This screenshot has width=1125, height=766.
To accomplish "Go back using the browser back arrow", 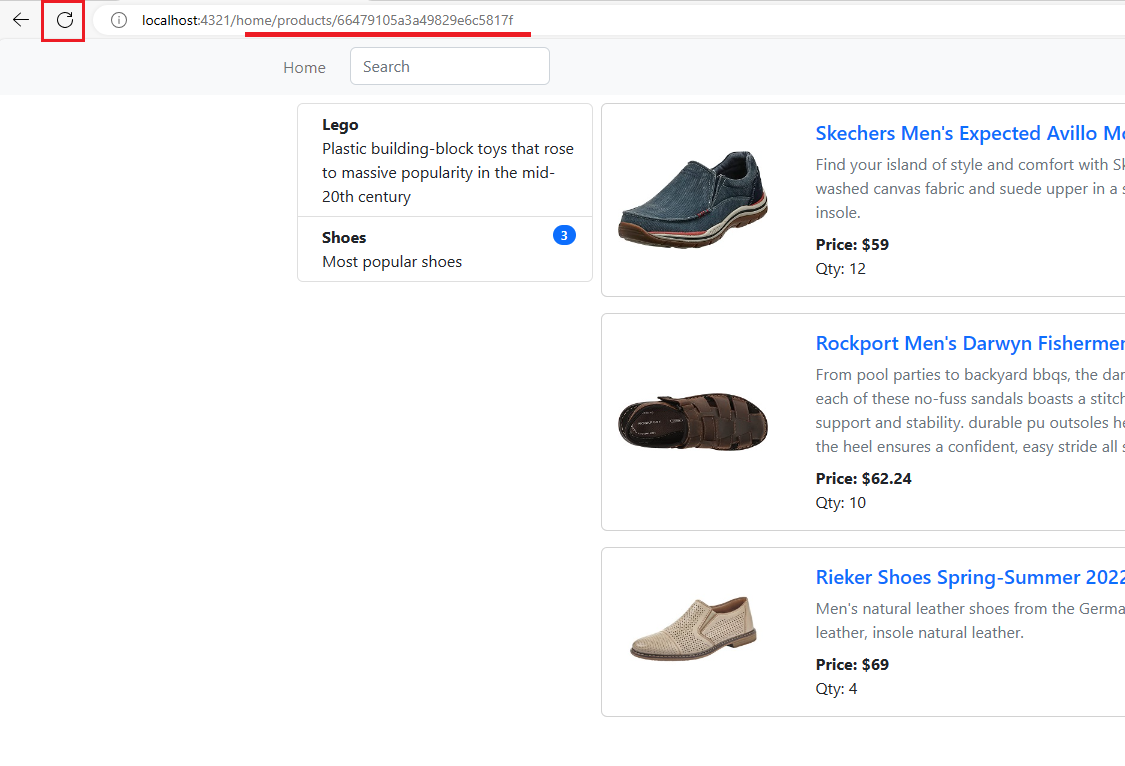I will point(21,19).
